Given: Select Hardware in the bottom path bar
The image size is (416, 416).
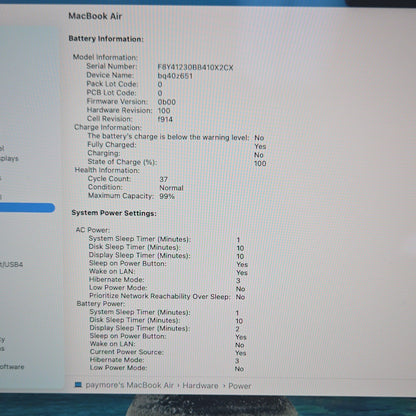Looking at the screenshot, I should click(x=200, y=386).
